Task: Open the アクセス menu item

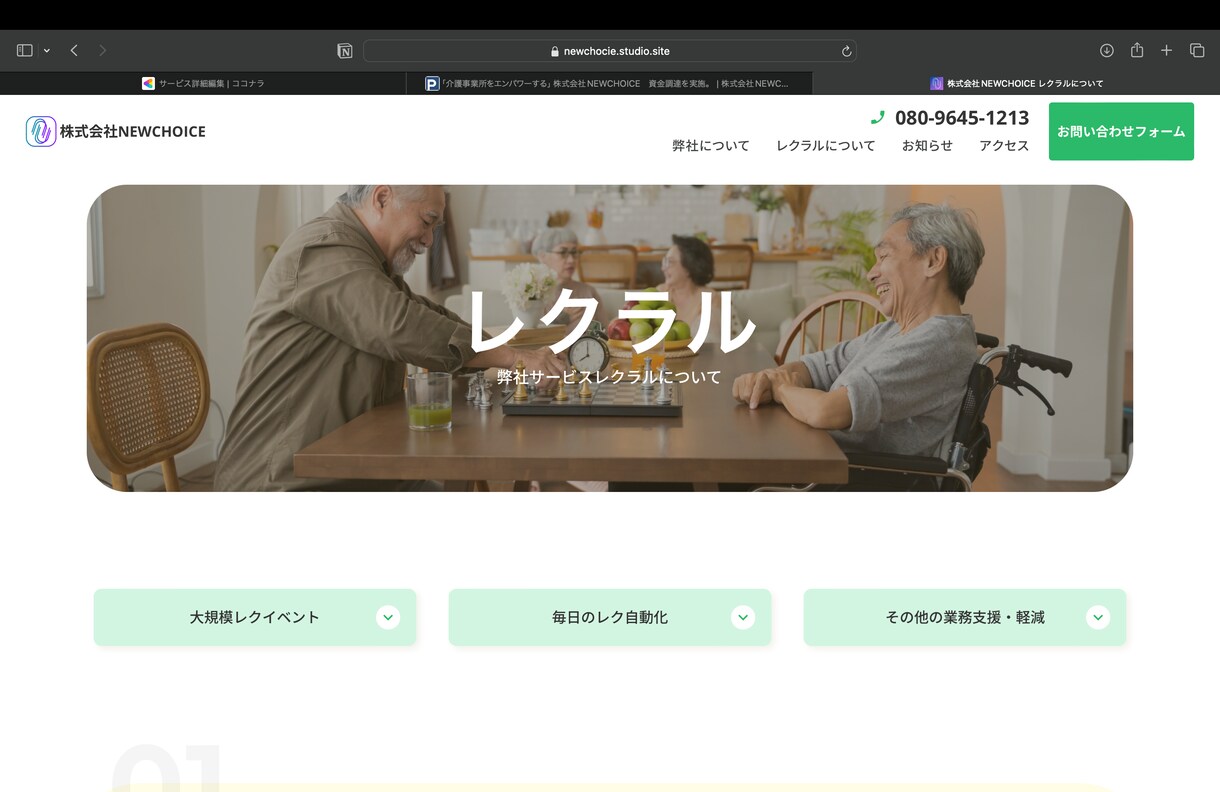Action: [x=1004, y=146]
